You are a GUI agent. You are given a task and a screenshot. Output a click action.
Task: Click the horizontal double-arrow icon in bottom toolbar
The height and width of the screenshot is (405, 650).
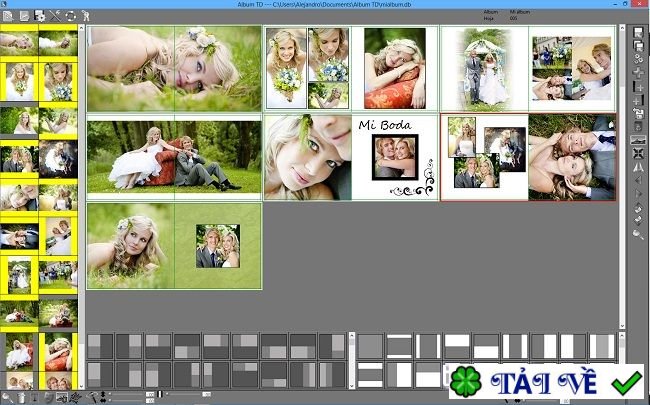[103, 400]
